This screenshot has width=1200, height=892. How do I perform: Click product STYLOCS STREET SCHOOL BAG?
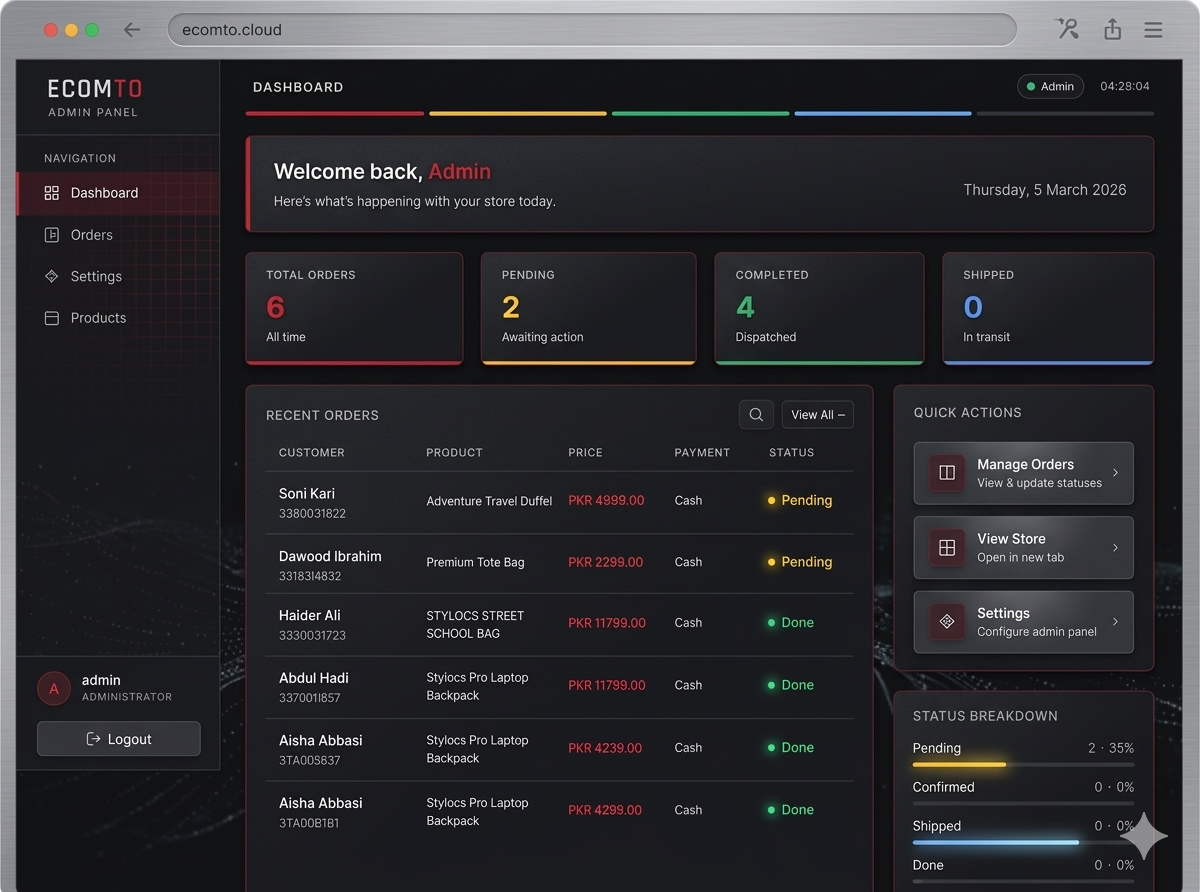coord(475,625)
